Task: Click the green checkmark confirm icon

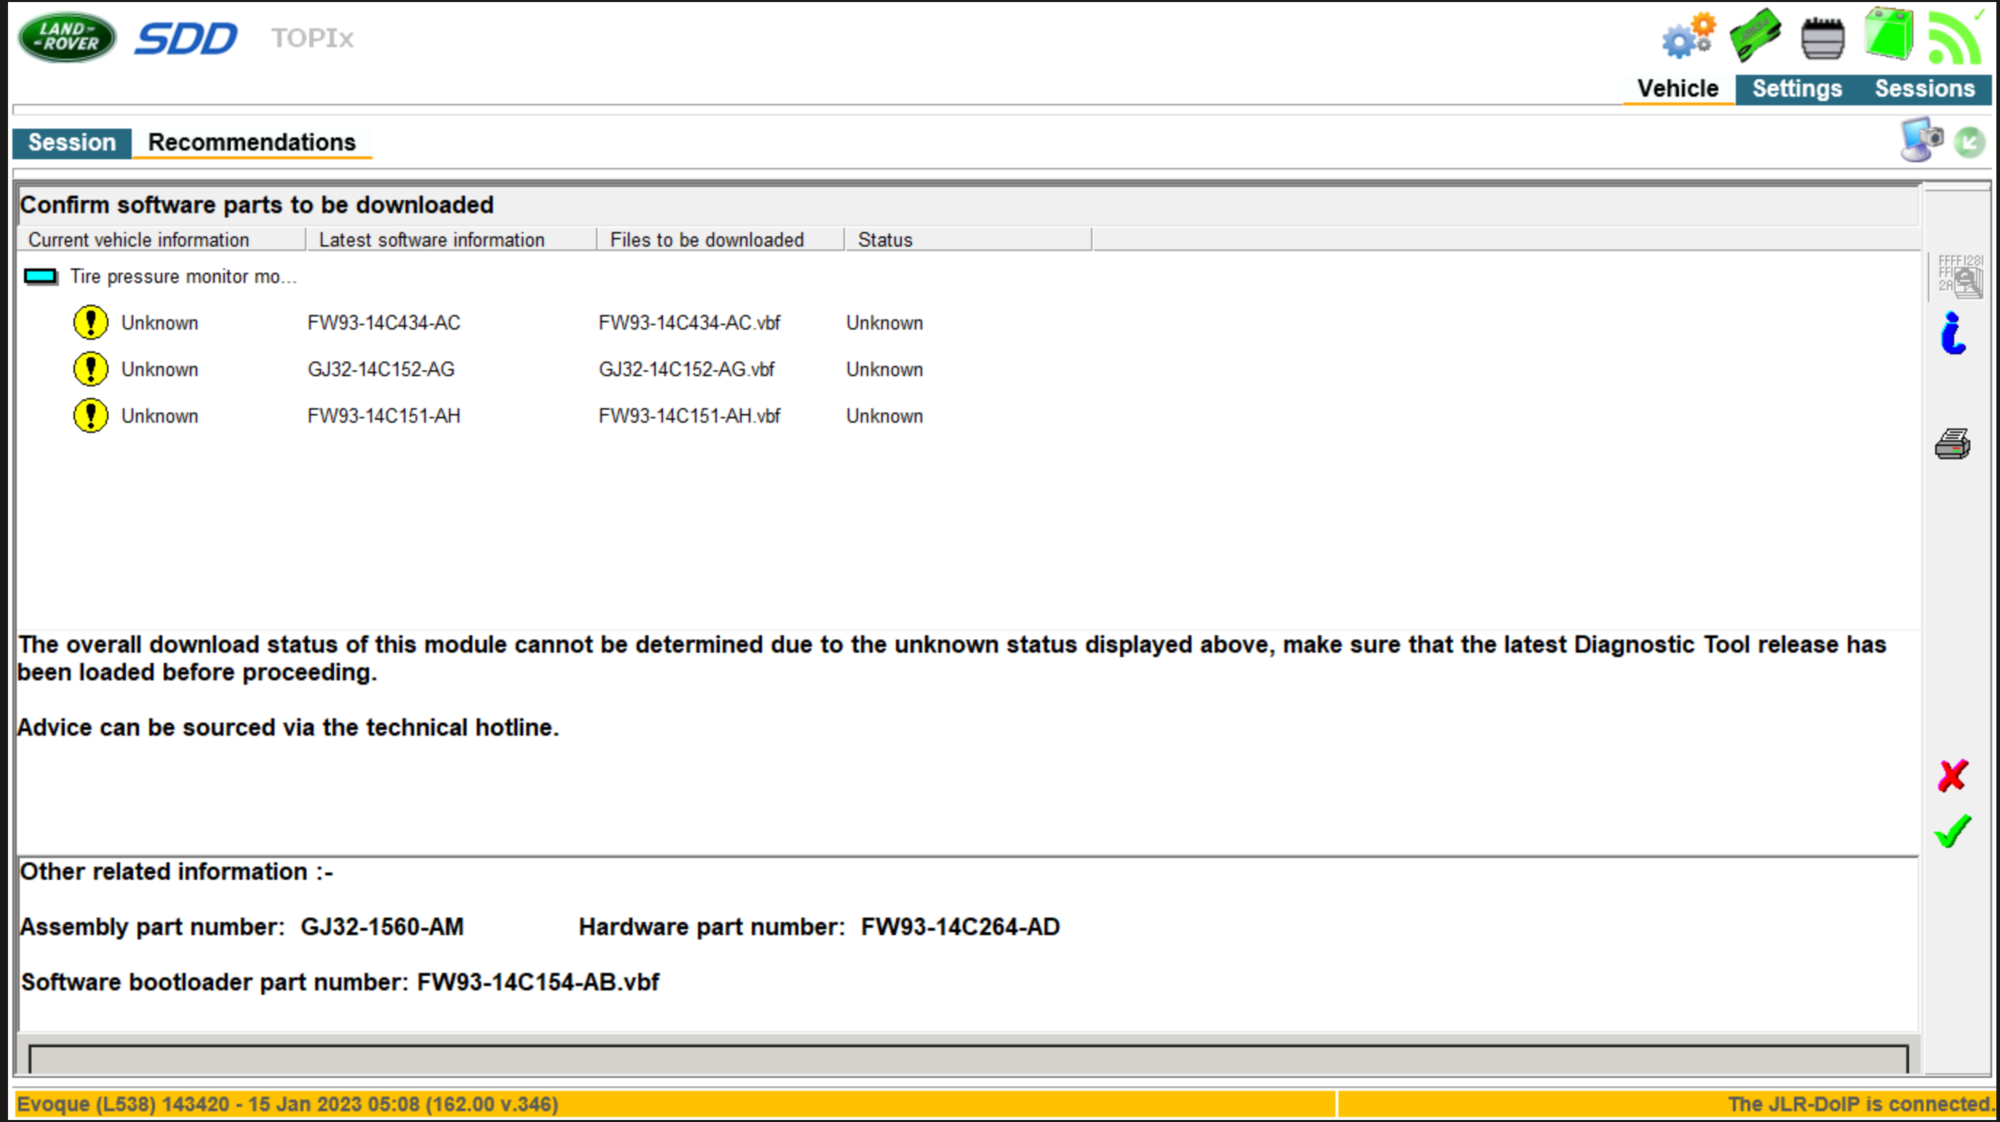Action: pyautogui.click(x=1952, y=831)
